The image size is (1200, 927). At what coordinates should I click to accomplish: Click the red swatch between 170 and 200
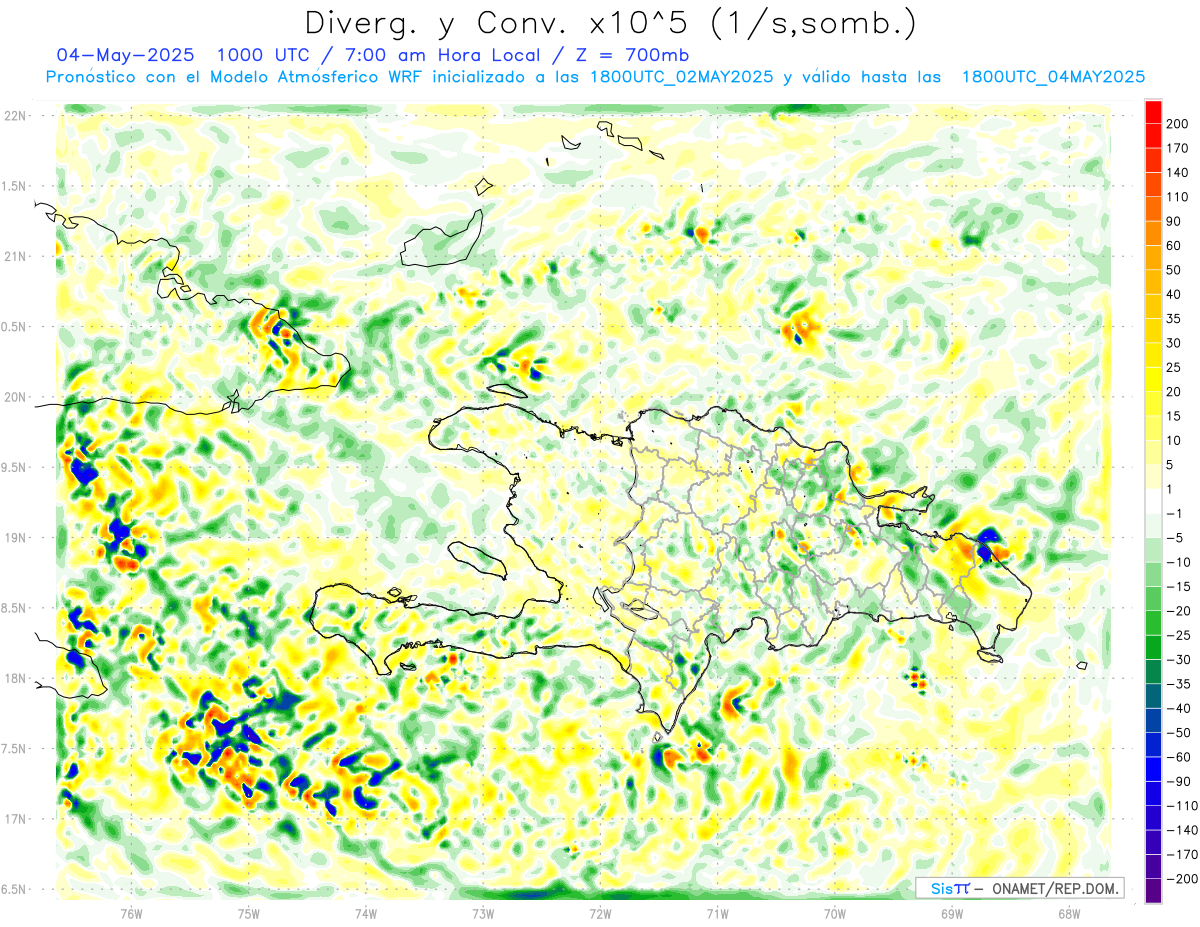(1153, 136)
